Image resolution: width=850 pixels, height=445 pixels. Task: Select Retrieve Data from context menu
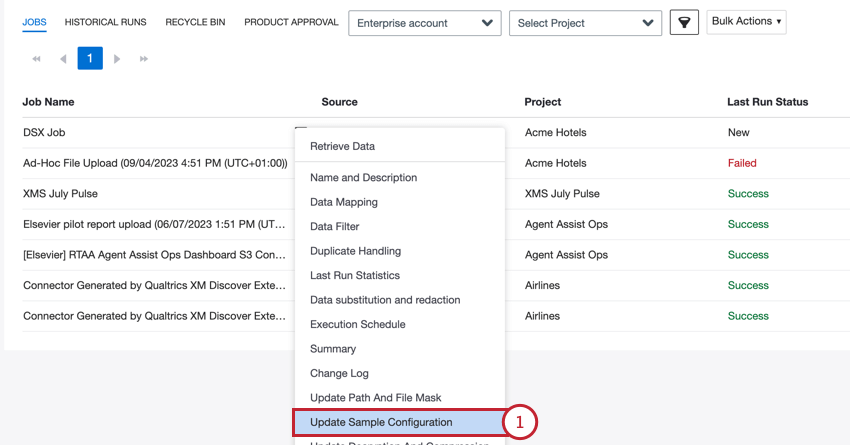pyautogui.click(x=342, y=146)
